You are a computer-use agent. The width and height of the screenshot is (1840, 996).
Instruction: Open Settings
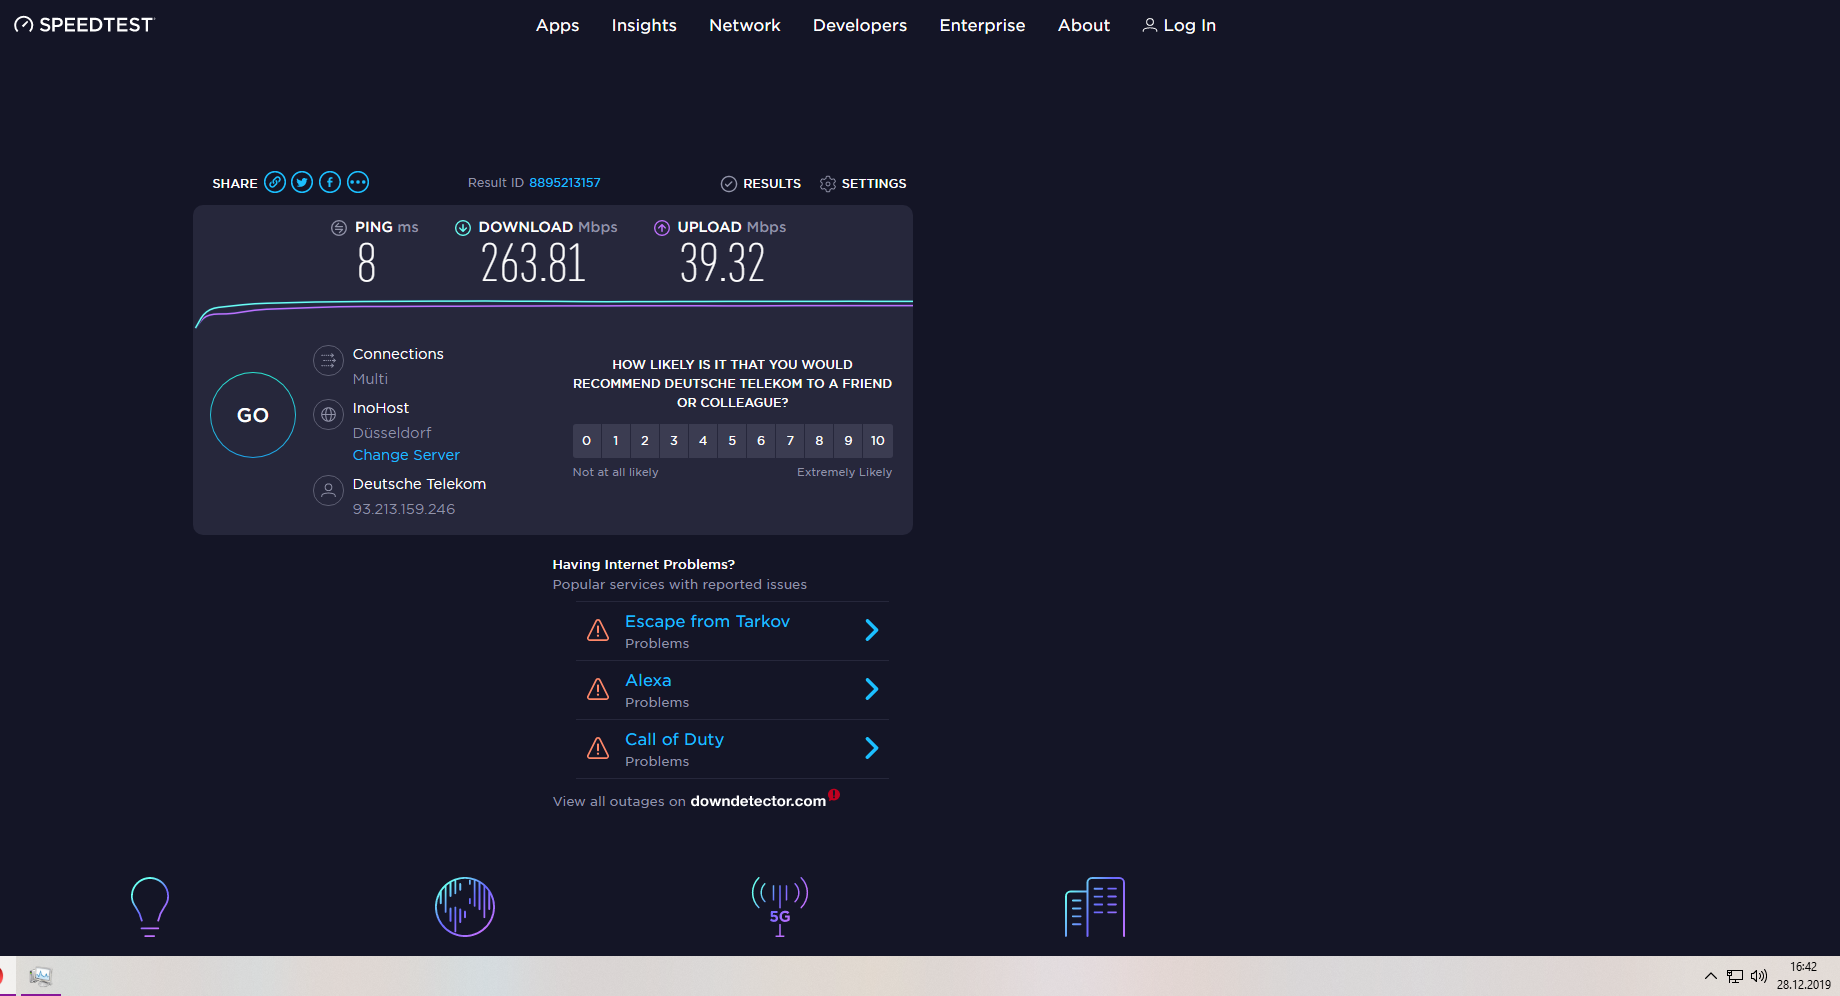(x=863, y=183)
